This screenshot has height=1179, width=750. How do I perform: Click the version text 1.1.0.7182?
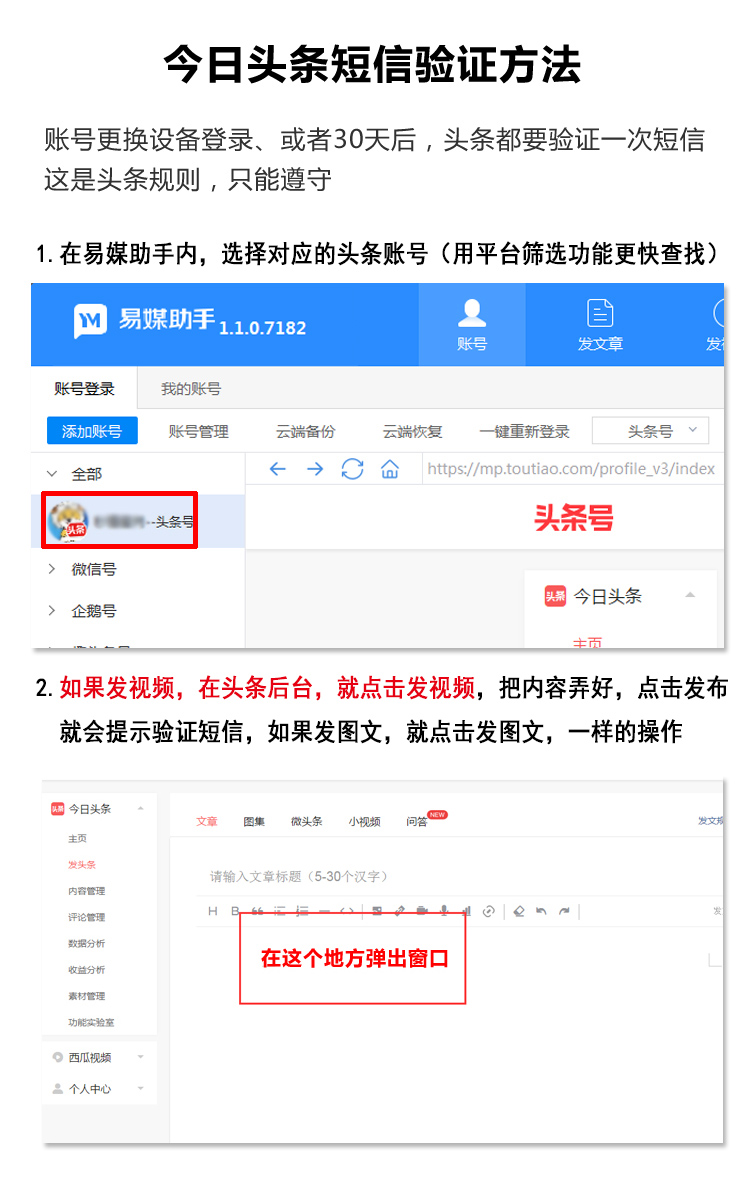[x=263, y=328]
